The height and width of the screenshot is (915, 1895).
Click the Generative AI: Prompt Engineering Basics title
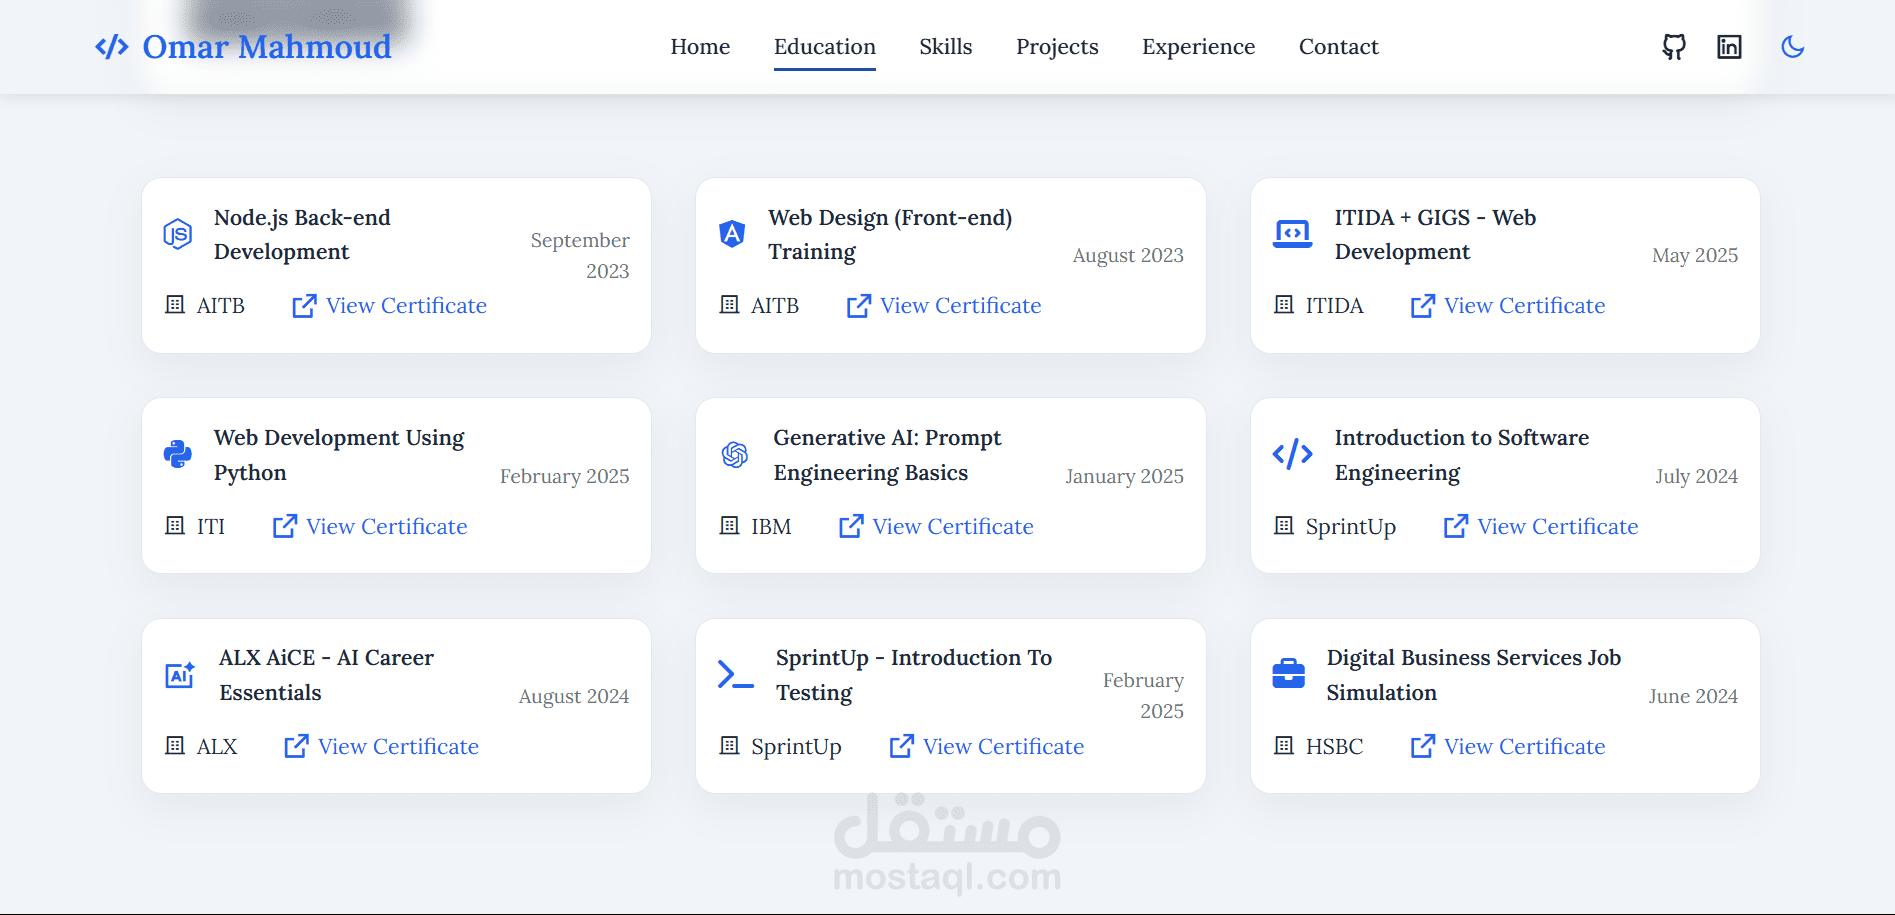pyautogui.click(x=887, y=455)
